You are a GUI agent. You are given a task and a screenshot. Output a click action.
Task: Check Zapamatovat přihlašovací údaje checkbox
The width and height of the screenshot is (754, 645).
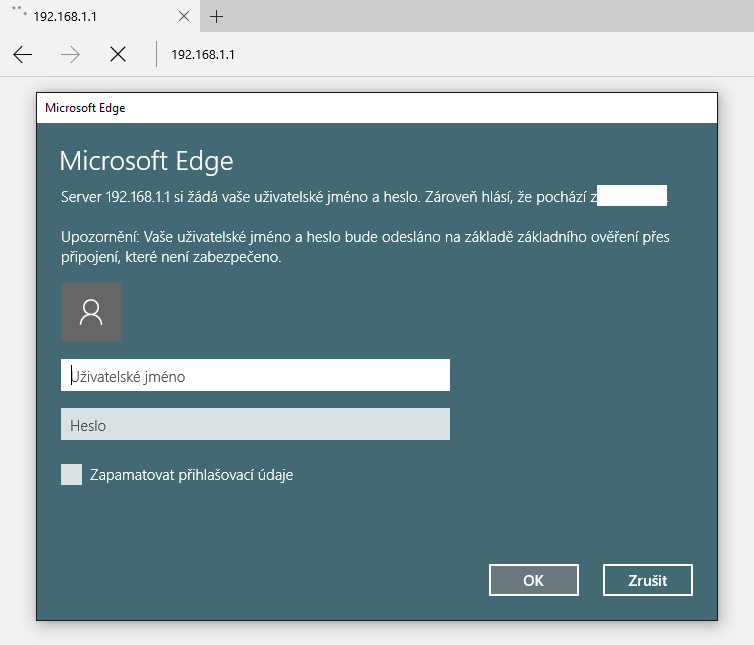tap(72, 475)
